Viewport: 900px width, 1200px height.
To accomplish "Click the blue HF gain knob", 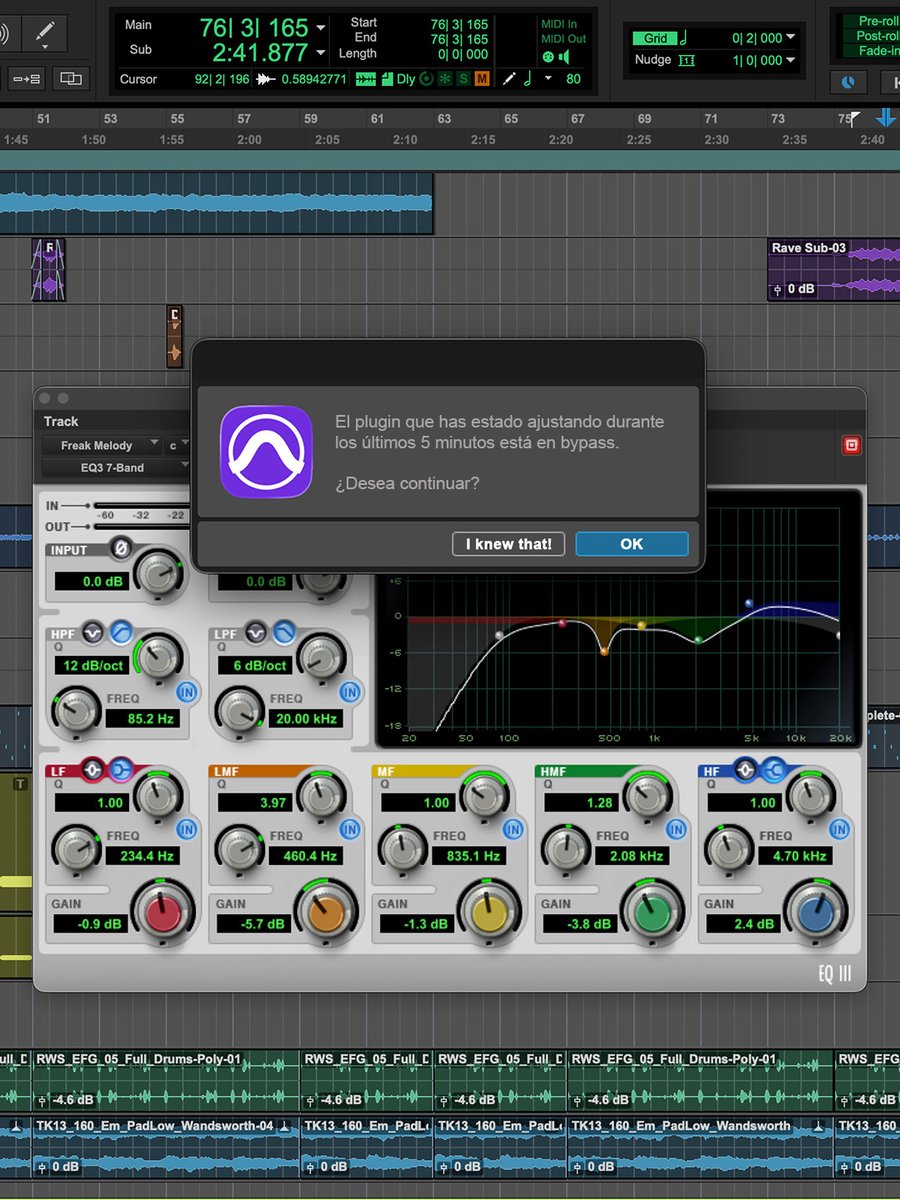I will (815, 913).
